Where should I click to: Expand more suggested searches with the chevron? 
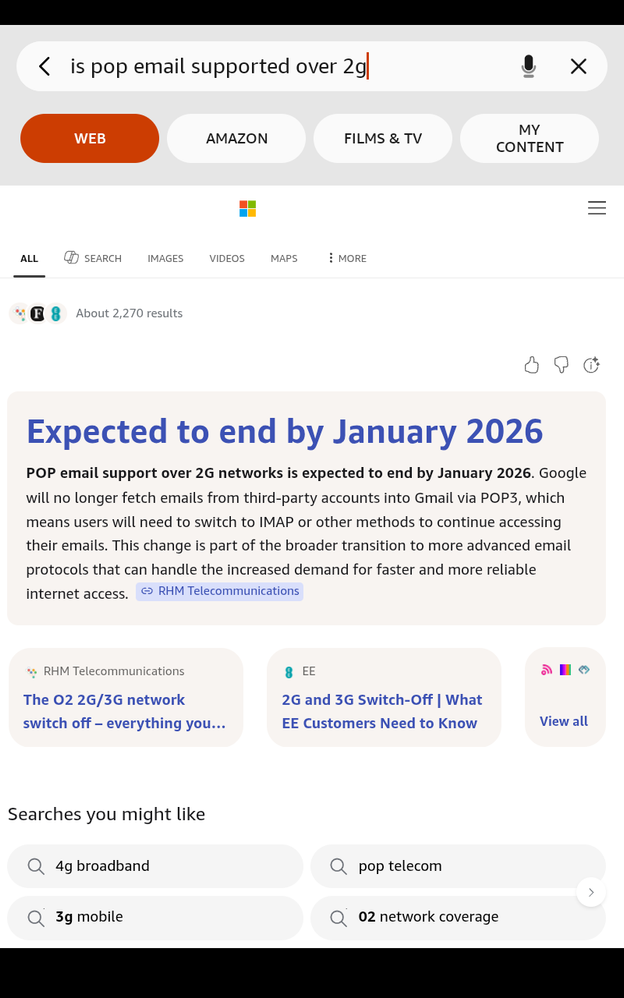coord(591,891)
